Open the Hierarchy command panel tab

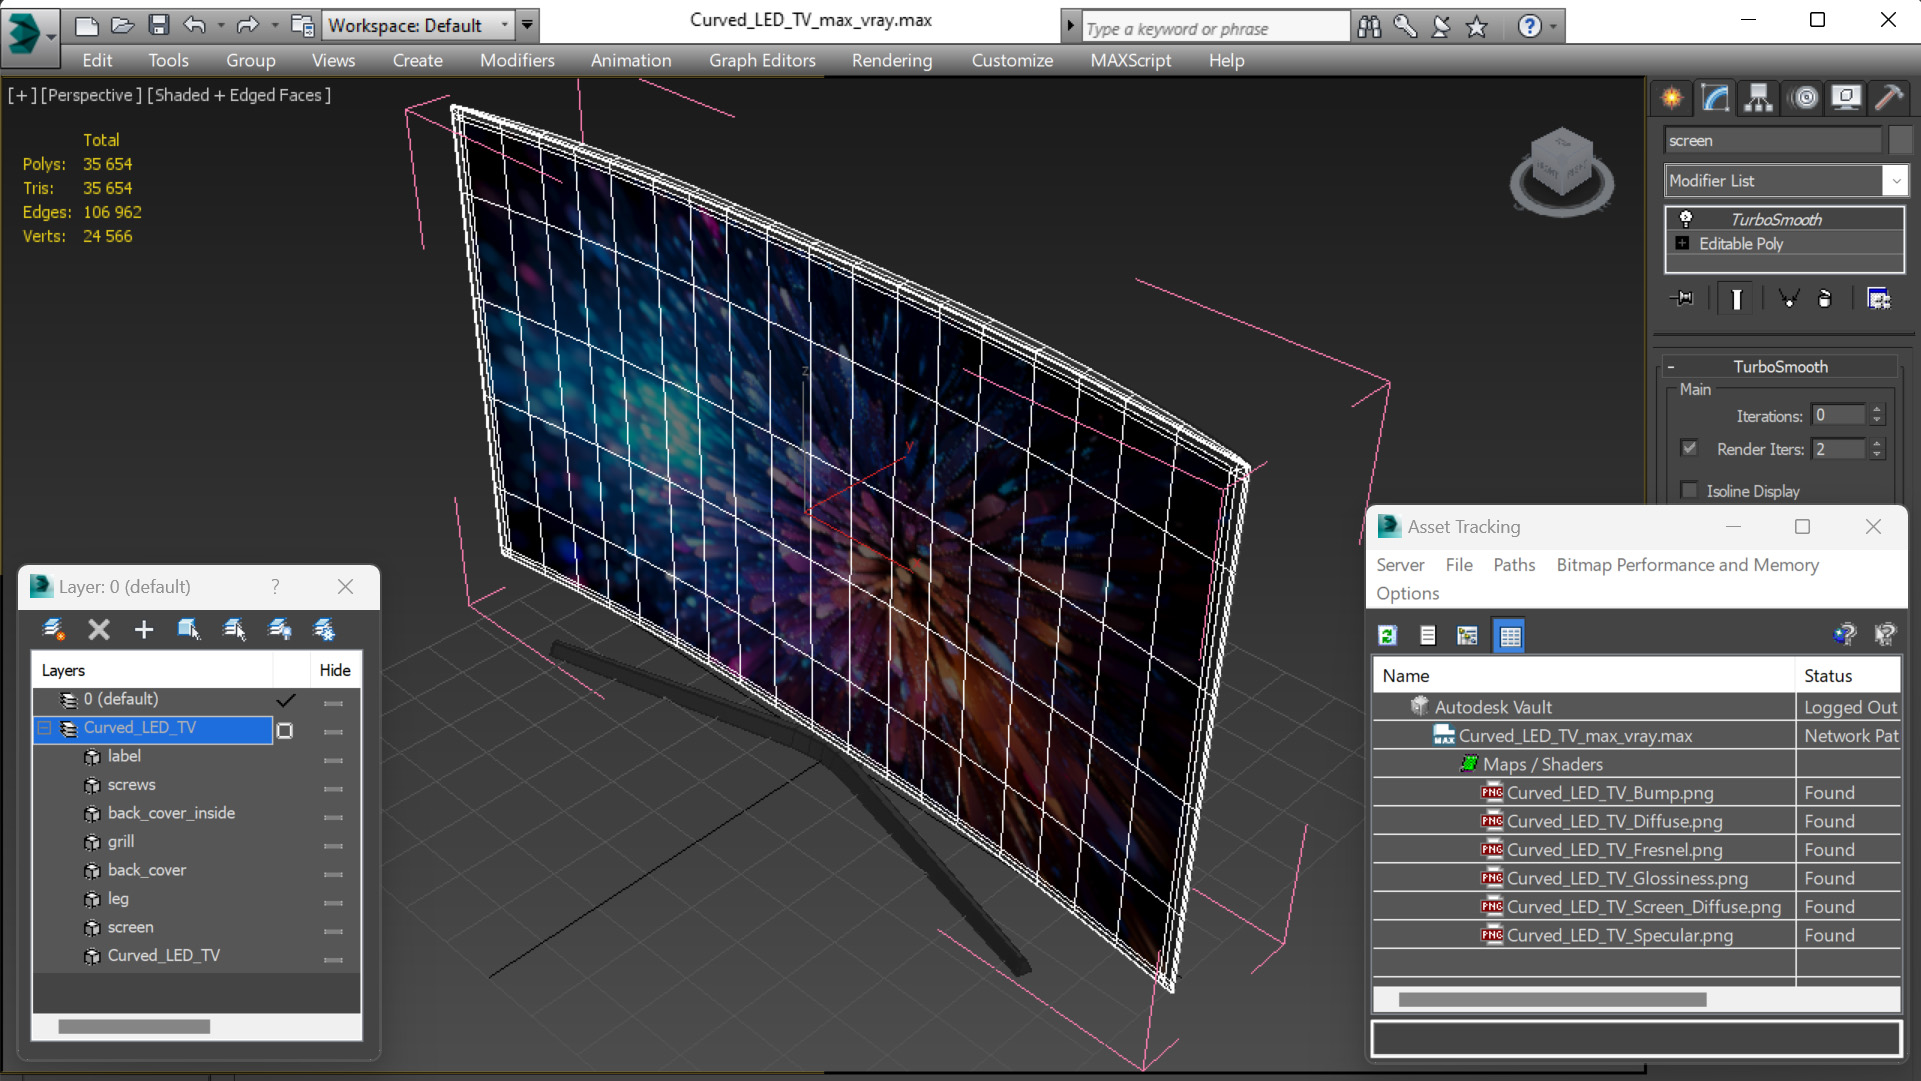click(1758, 97)
